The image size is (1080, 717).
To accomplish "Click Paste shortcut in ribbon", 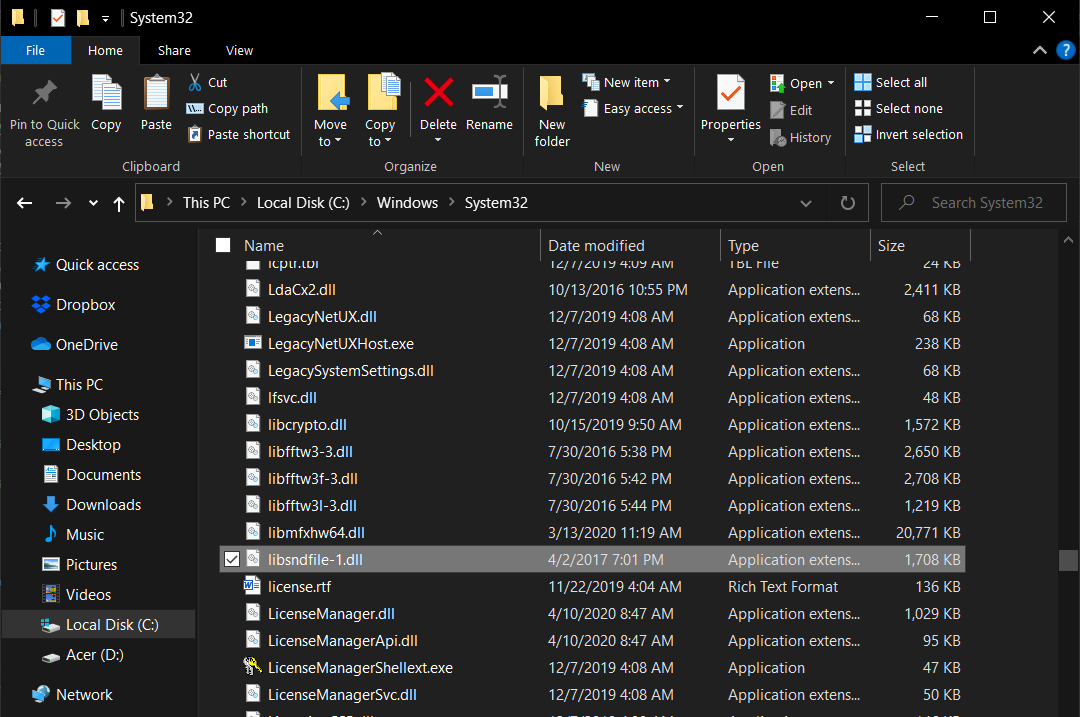I will [239, 134].
